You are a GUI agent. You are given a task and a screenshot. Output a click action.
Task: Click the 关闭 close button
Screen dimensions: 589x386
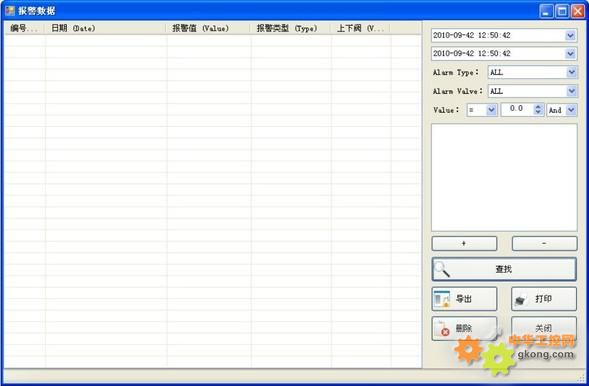pyautogui.click(x=544, y=329)
